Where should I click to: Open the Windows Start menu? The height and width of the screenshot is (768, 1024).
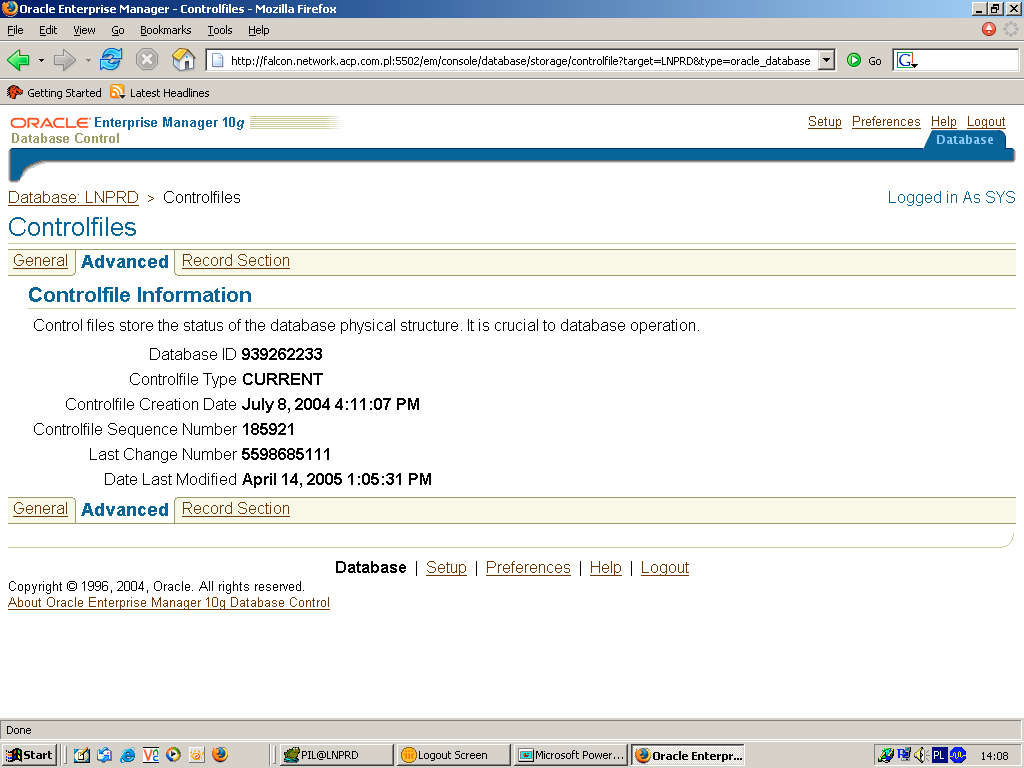(x=29, y=756)
